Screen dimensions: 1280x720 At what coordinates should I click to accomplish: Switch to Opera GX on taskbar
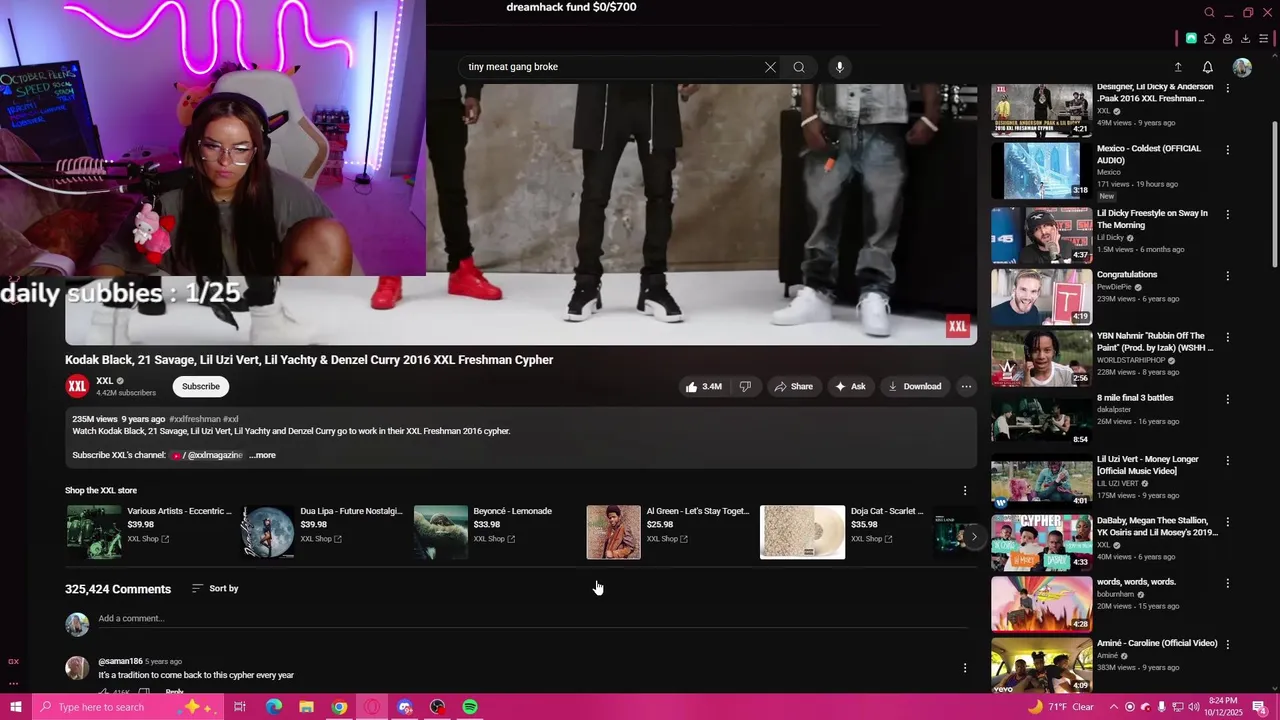tap(372, 707)
